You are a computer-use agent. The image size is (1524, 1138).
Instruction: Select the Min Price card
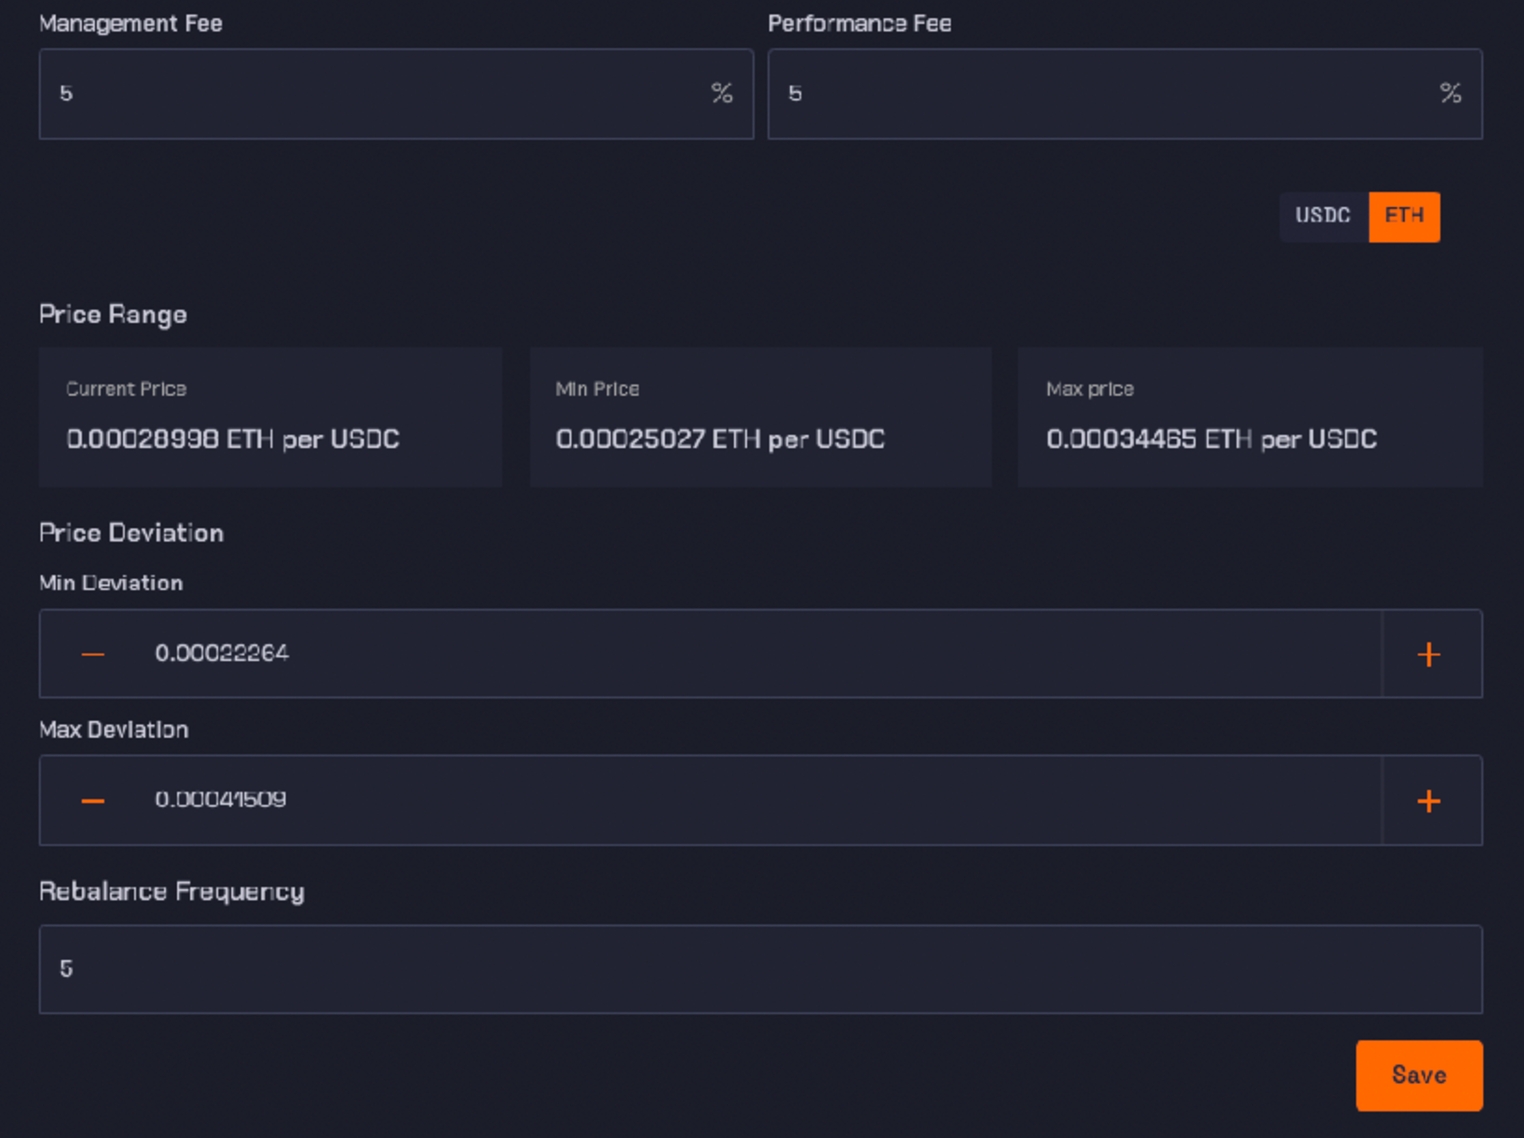pos(760,417)
